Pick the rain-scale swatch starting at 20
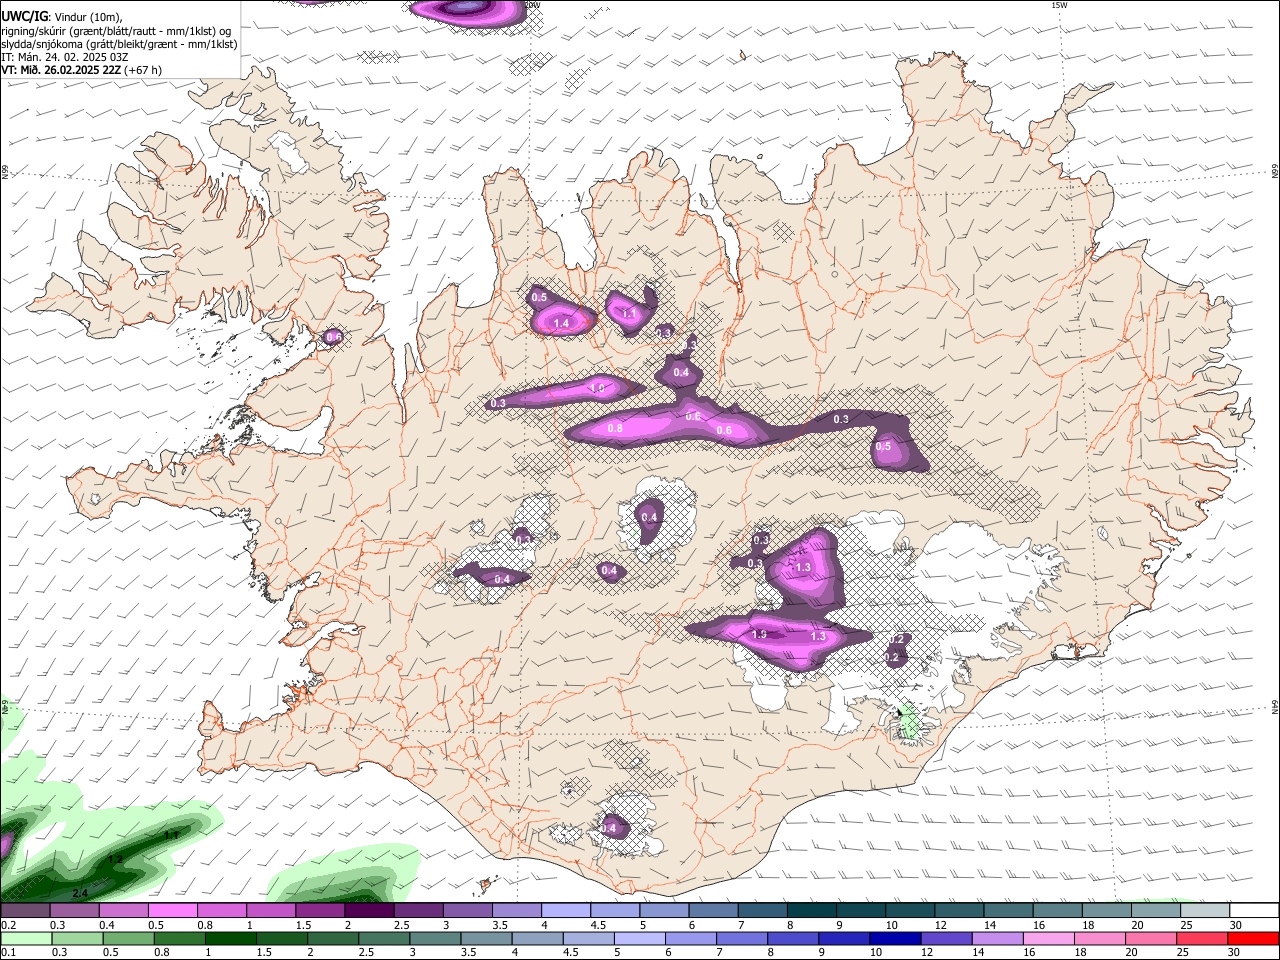Viewport: 1280px width, 960px height. pyautogui.click(x=1152, y=938)
